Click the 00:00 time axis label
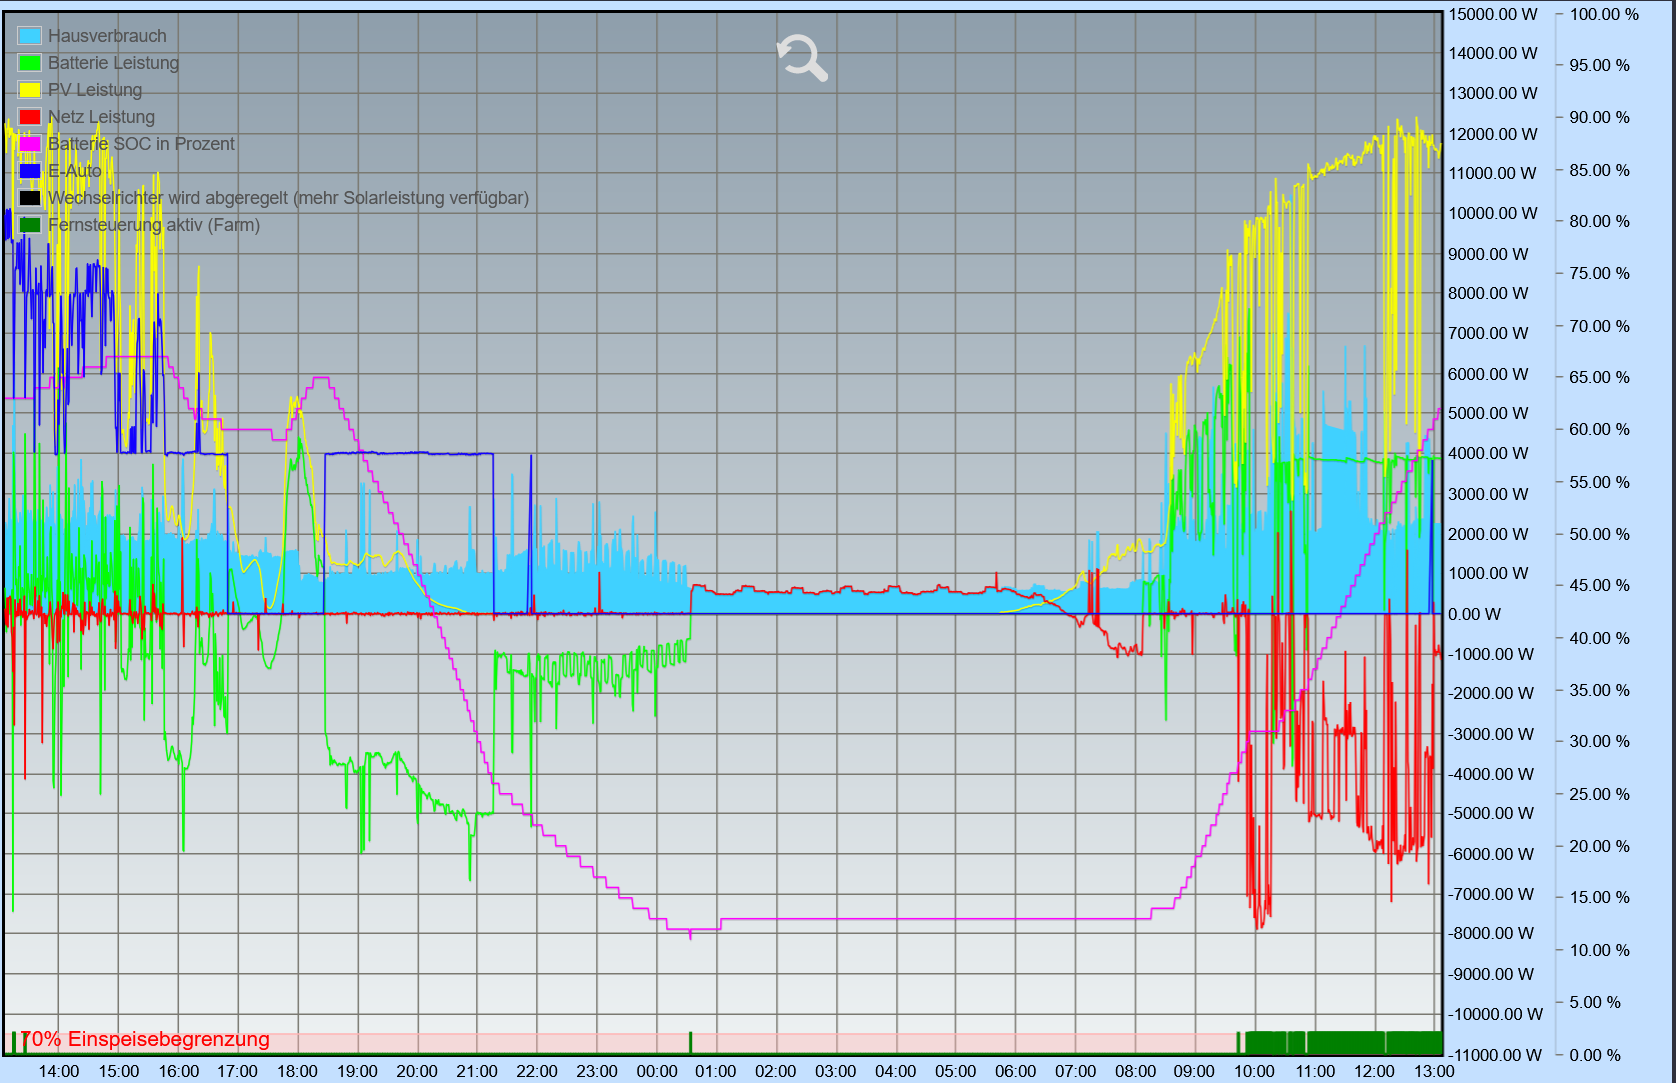1676x1083 pixels. 657,1071
